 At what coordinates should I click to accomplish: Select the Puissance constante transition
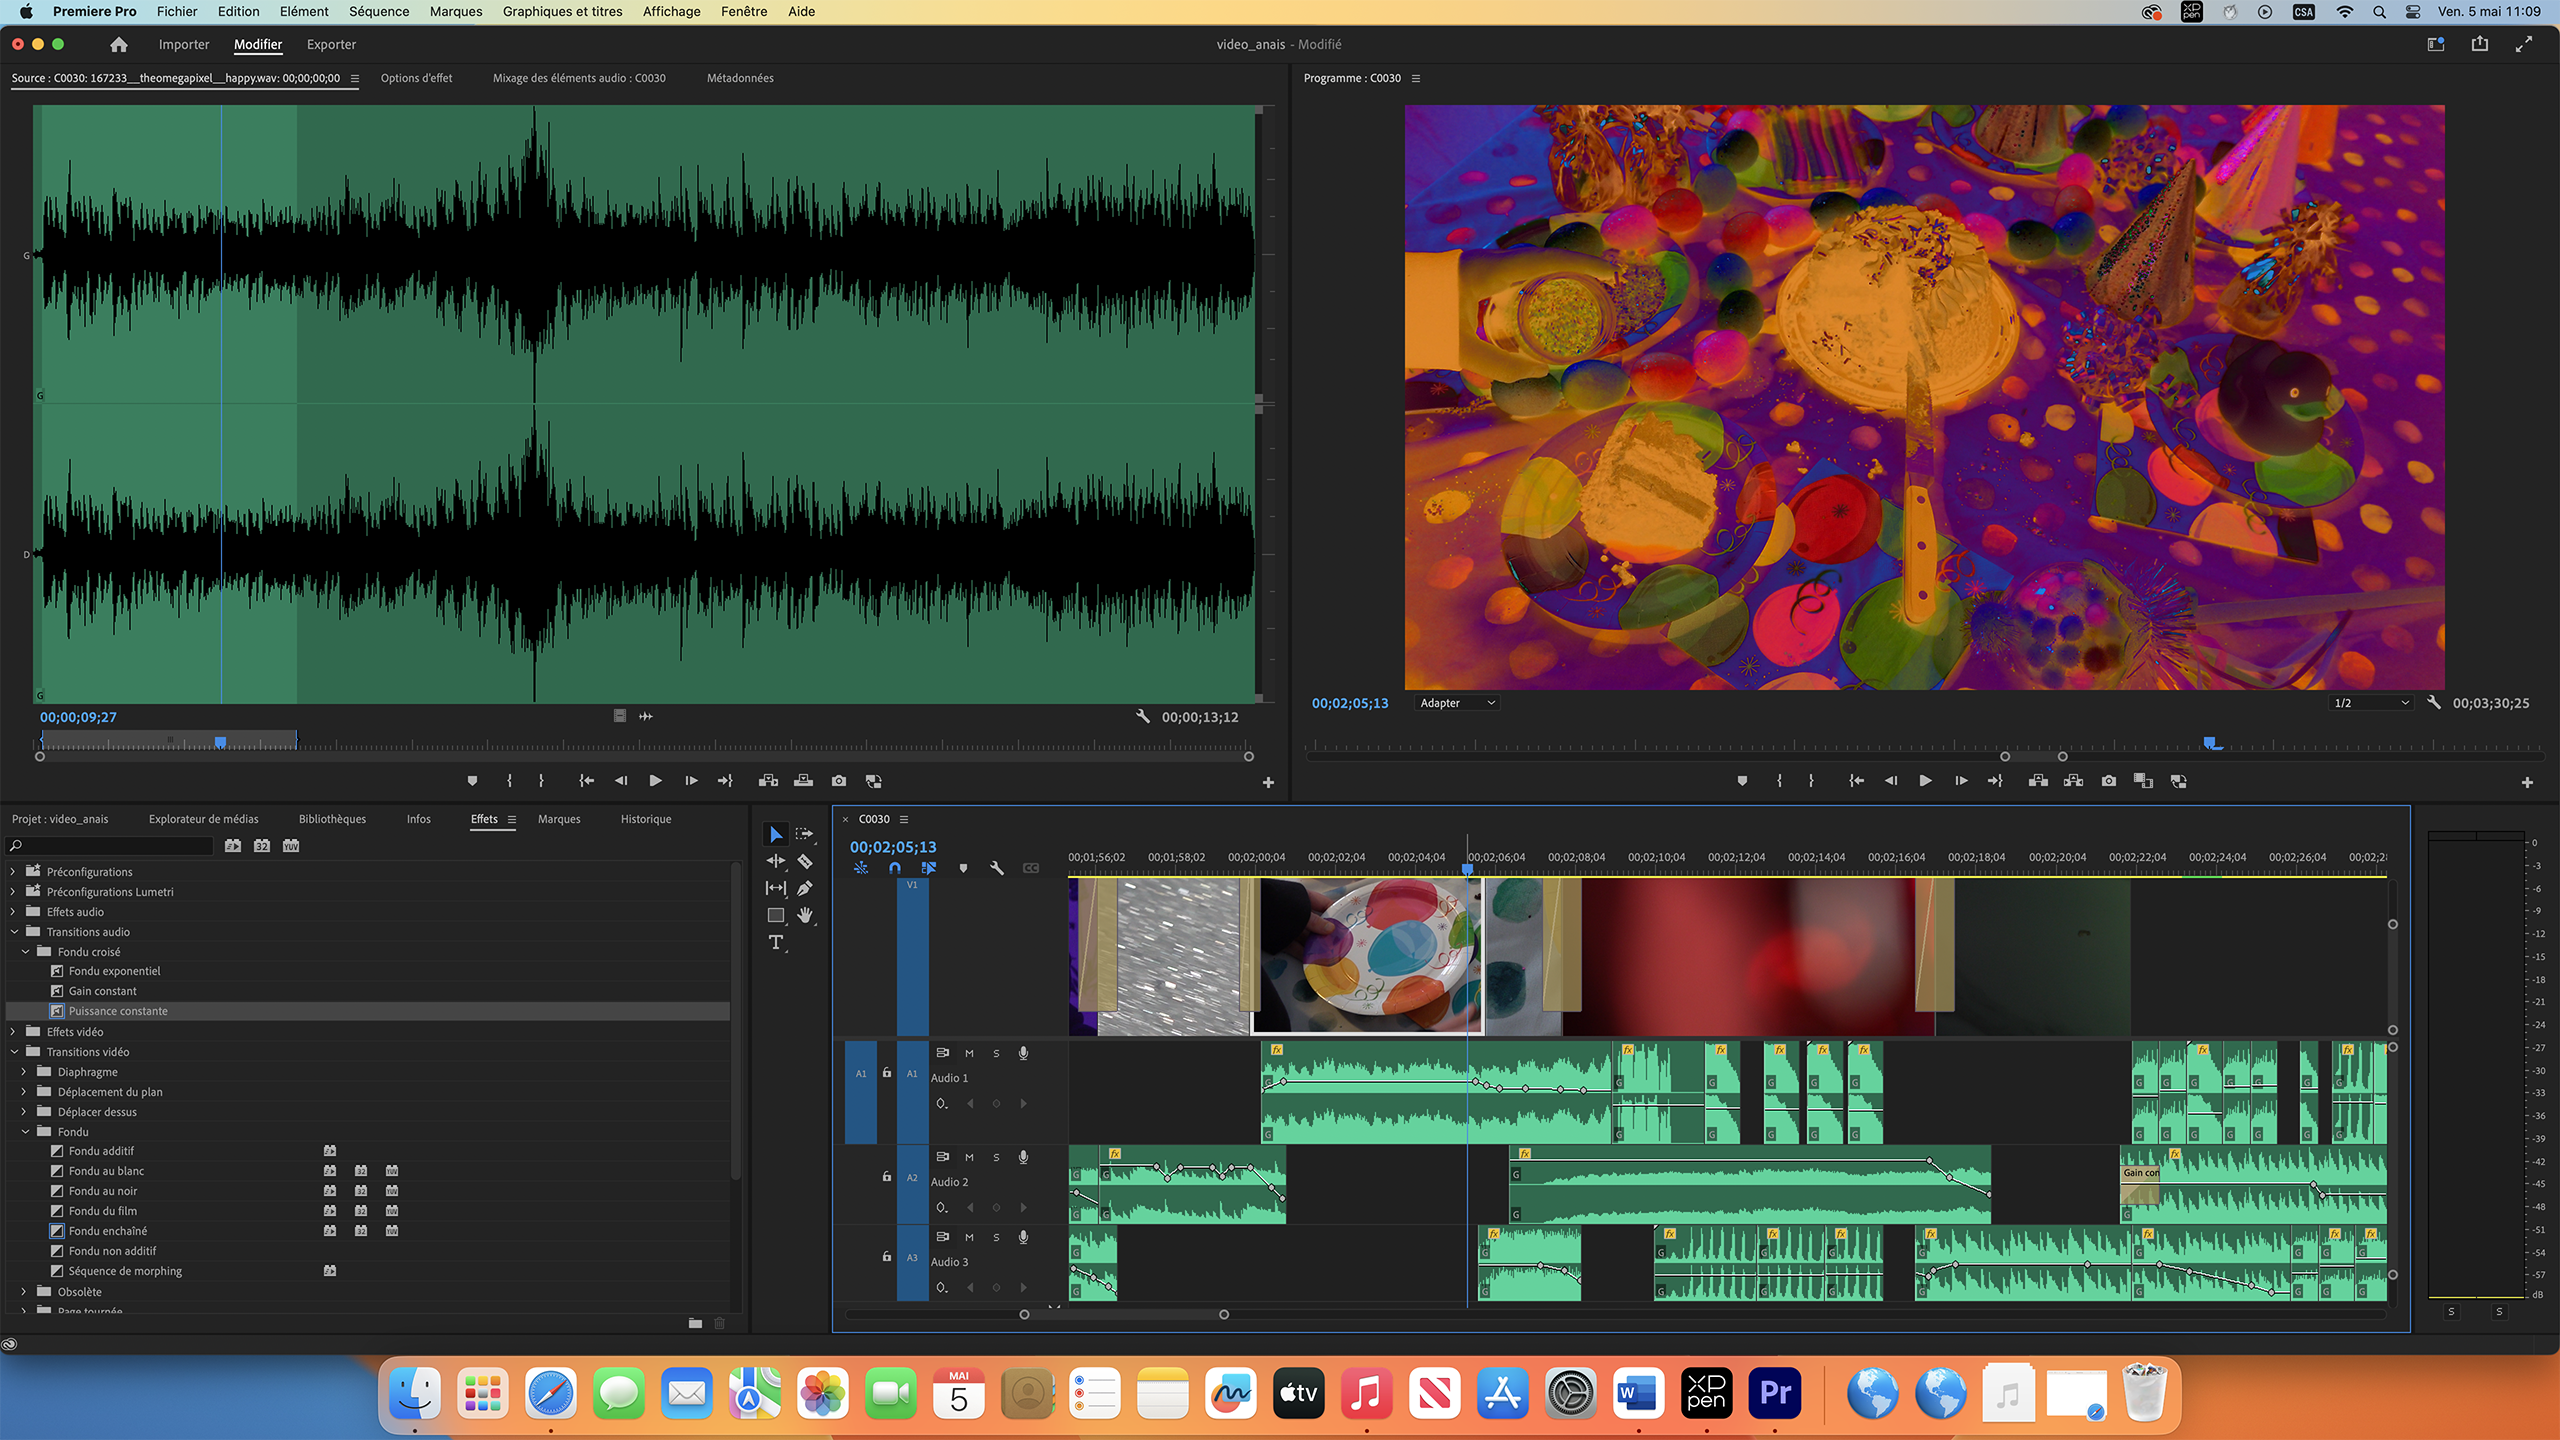pyautogui.click(x=118, y=1011)
